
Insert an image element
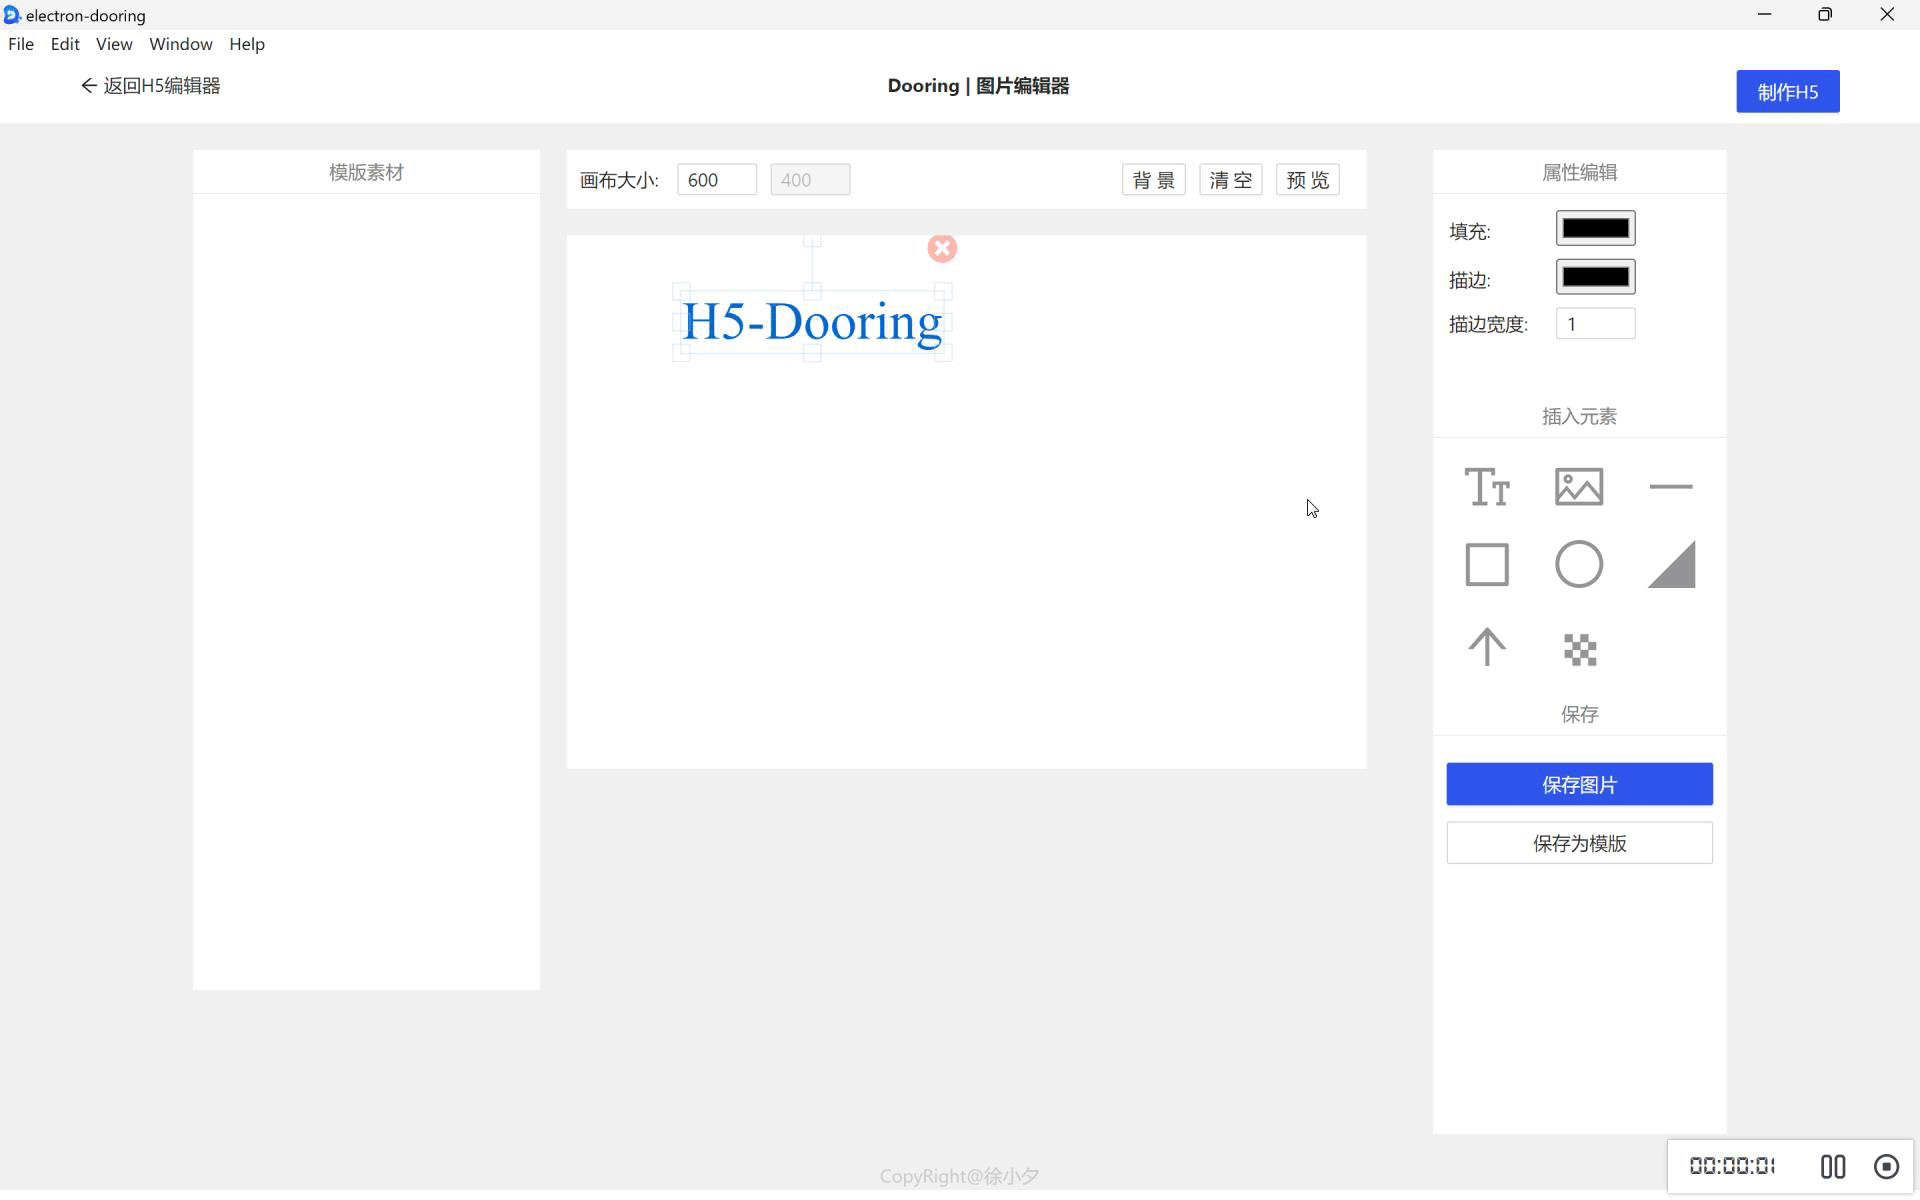1579,487
